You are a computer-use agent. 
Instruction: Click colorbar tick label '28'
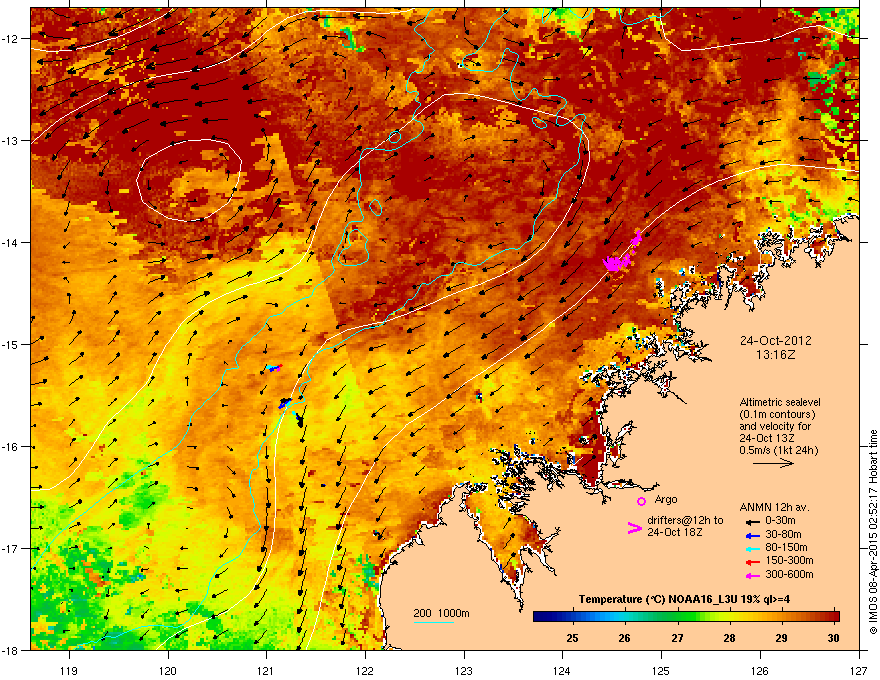point(729,638)
